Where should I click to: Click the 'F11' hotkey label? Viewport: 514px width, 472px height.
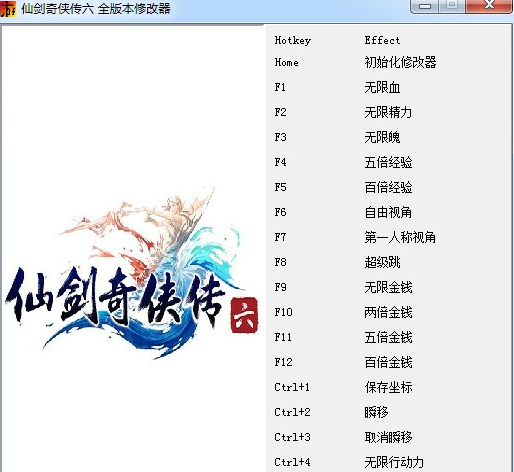[283, 337]
